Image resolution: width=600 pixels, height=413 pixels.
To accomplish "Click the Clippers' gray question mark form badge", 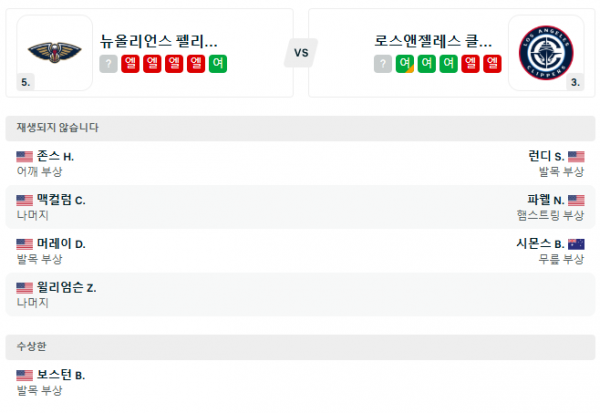I will [x=383, y=64].
